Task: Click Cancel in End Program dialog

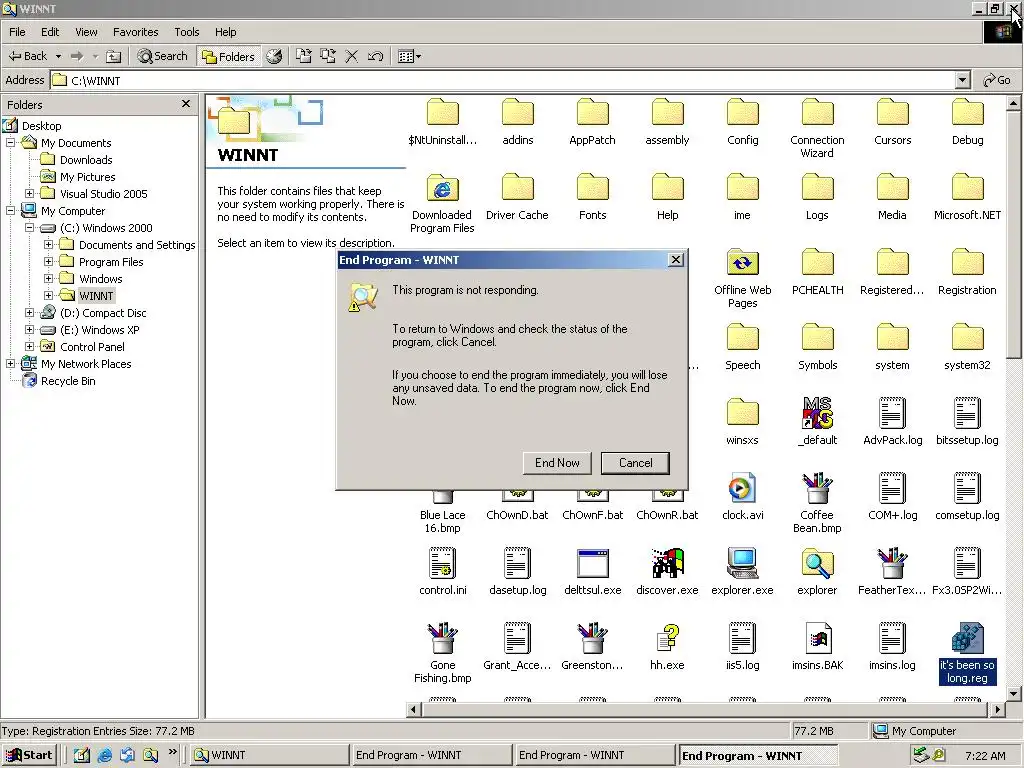Action: pyautogui.click(x=635, y=462)
